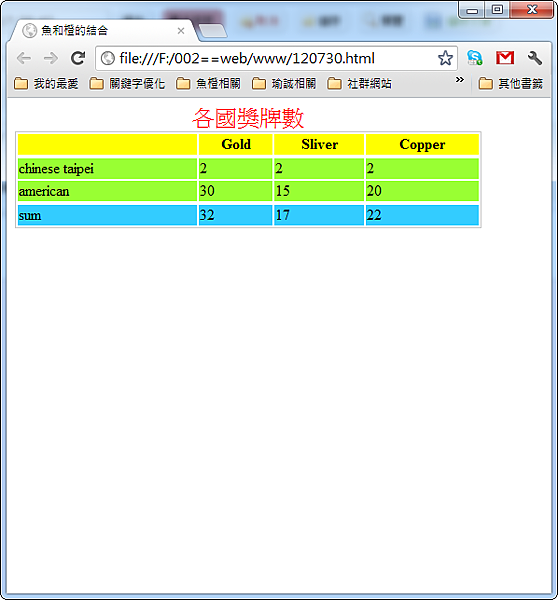Click american Copper value 20
The image size is (558, 600).
click(374, 191)
